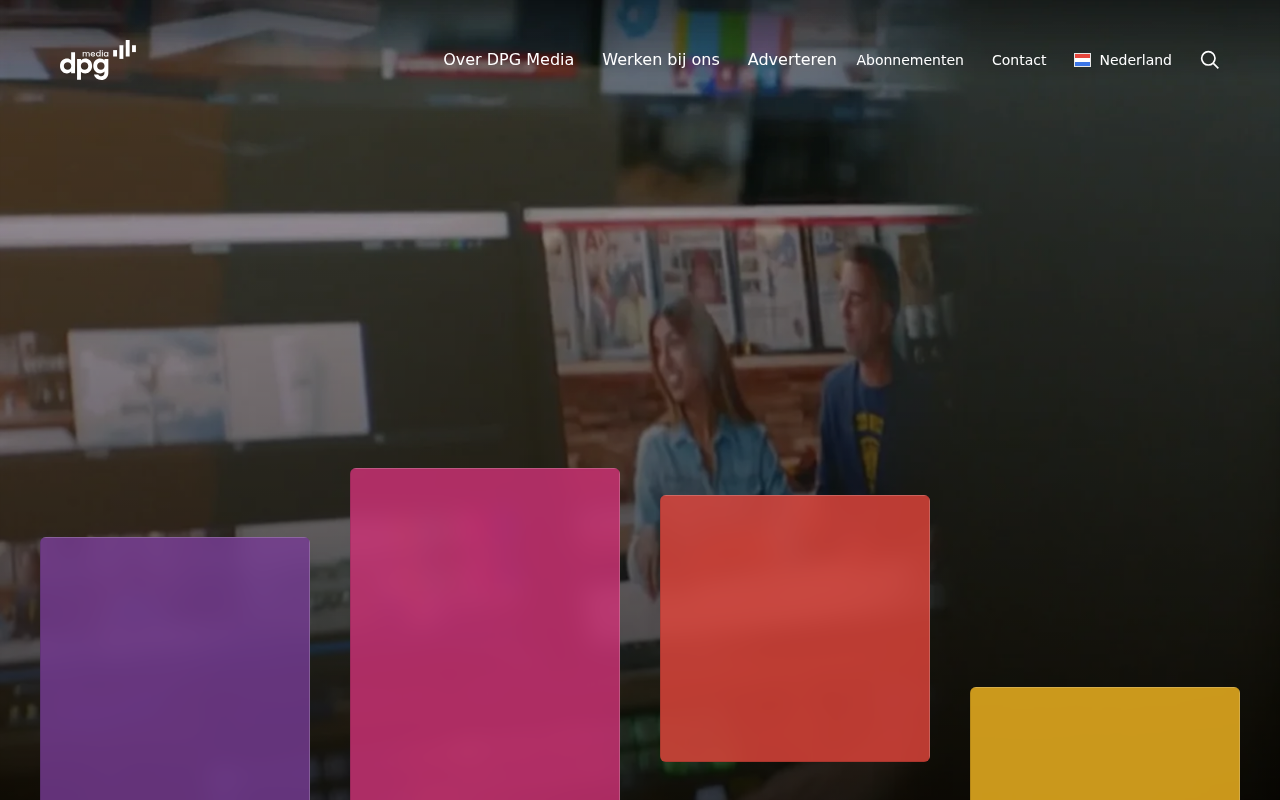Click the small "media" text in the logo
1280x800 pixels.
96,53
